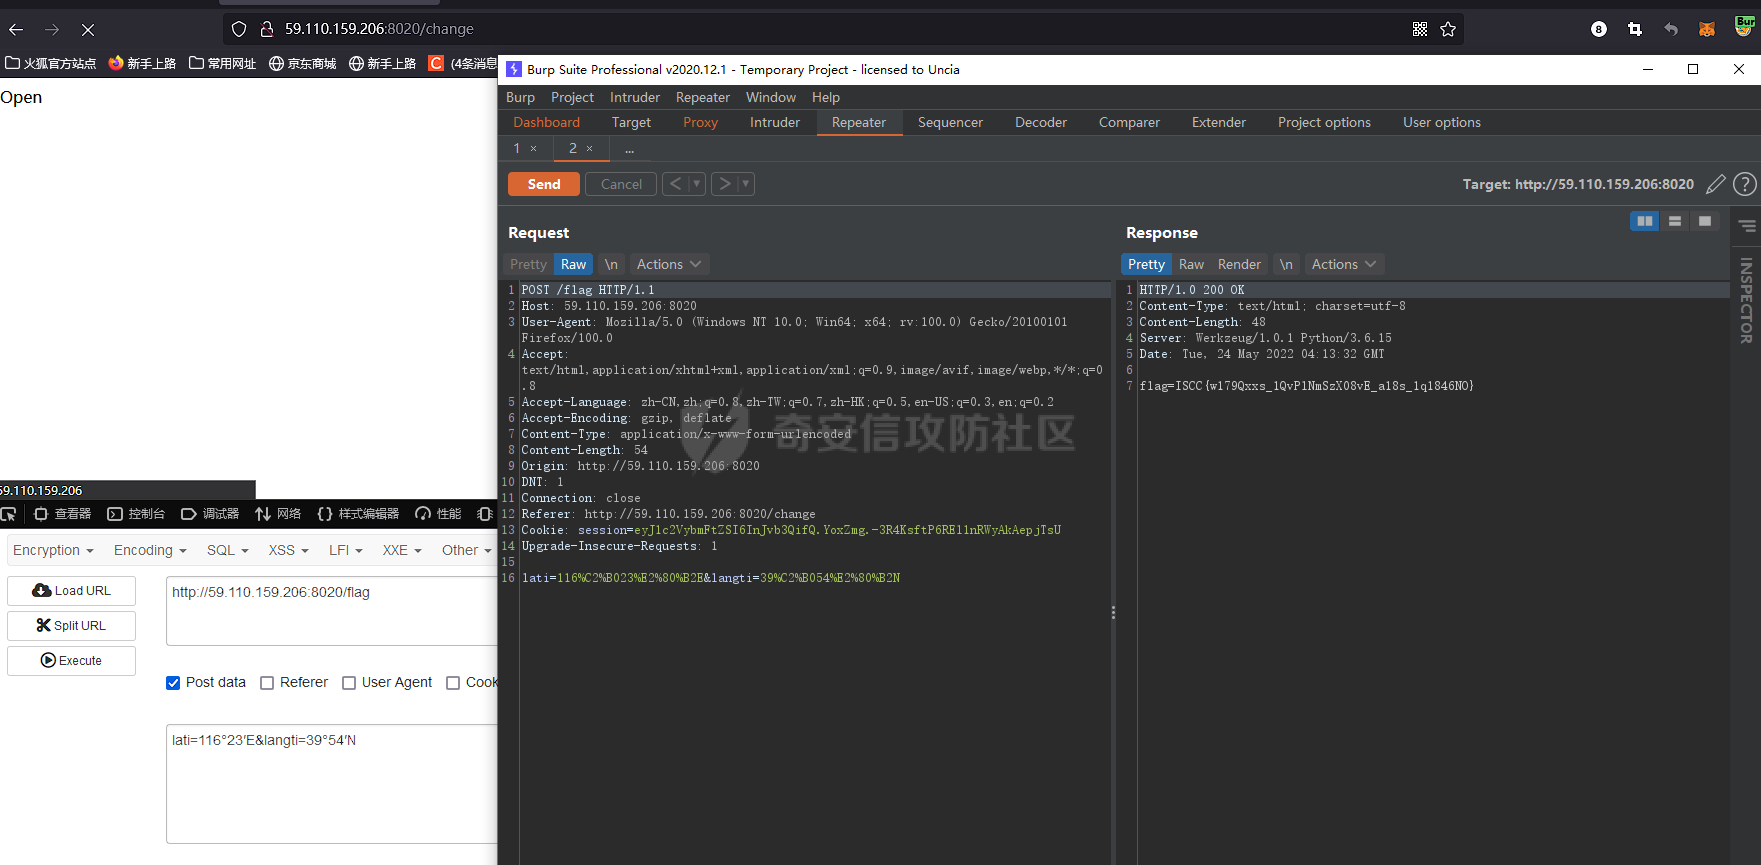Image resolution: width=1761 pixels, height=865 pixels.
Task: Toggle response non-printable chars \n button
Action: (1286, 264)
